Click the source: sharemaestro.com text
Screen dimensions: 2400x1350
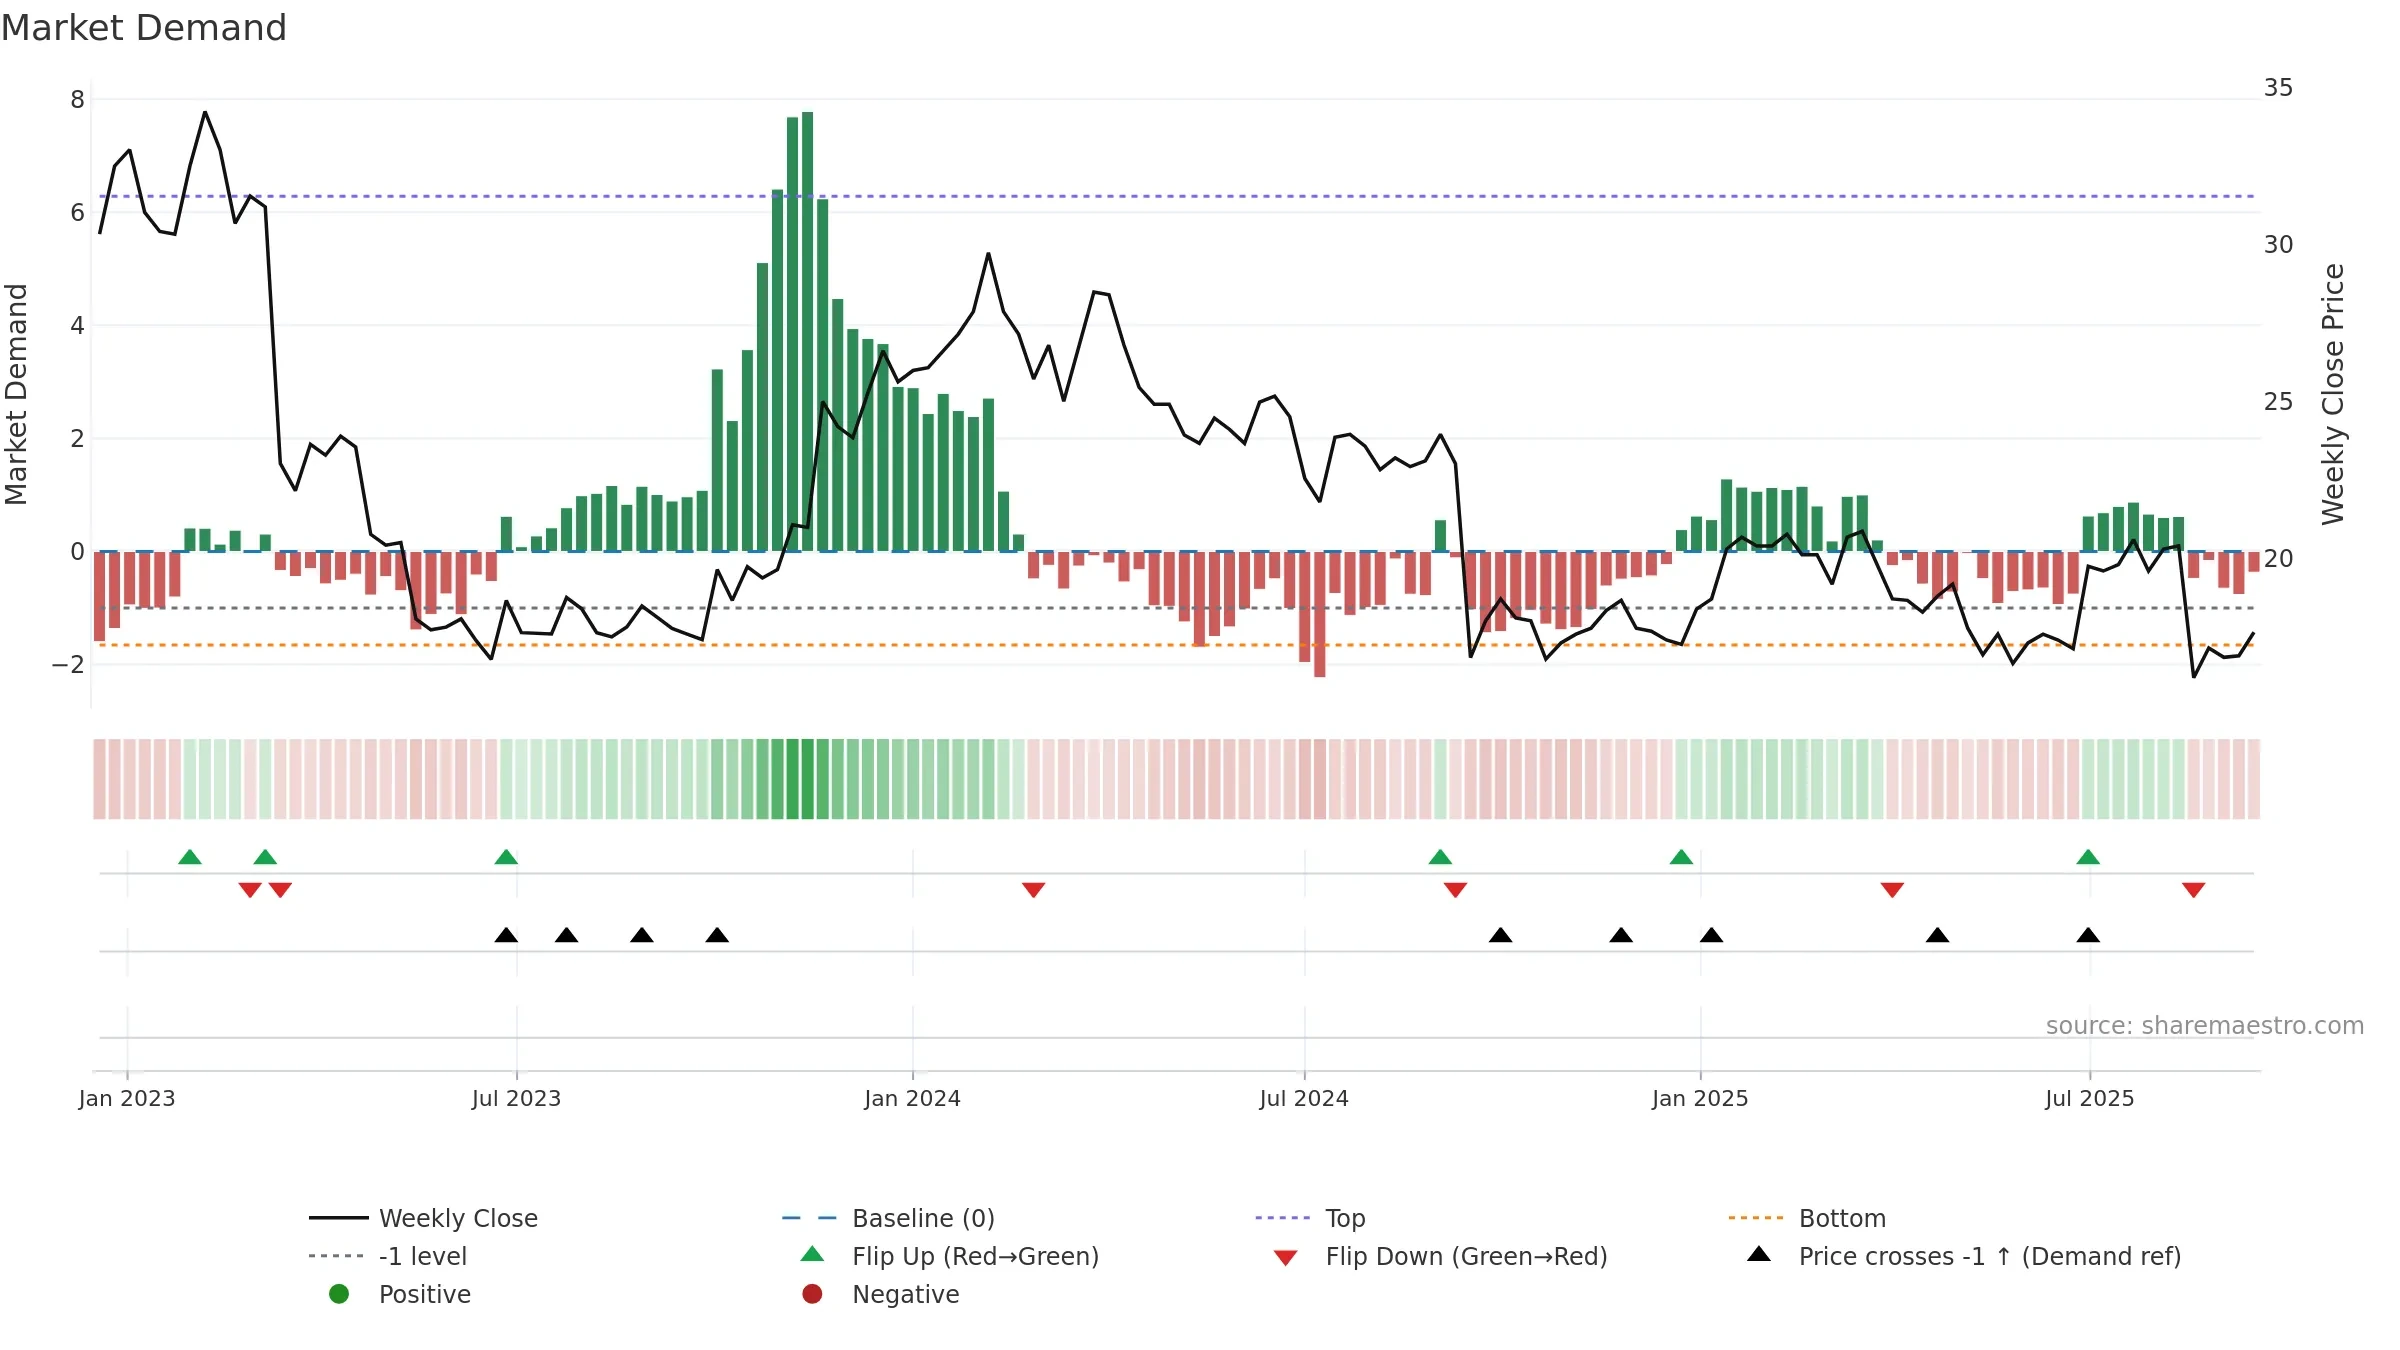tap(2204, 1025)
